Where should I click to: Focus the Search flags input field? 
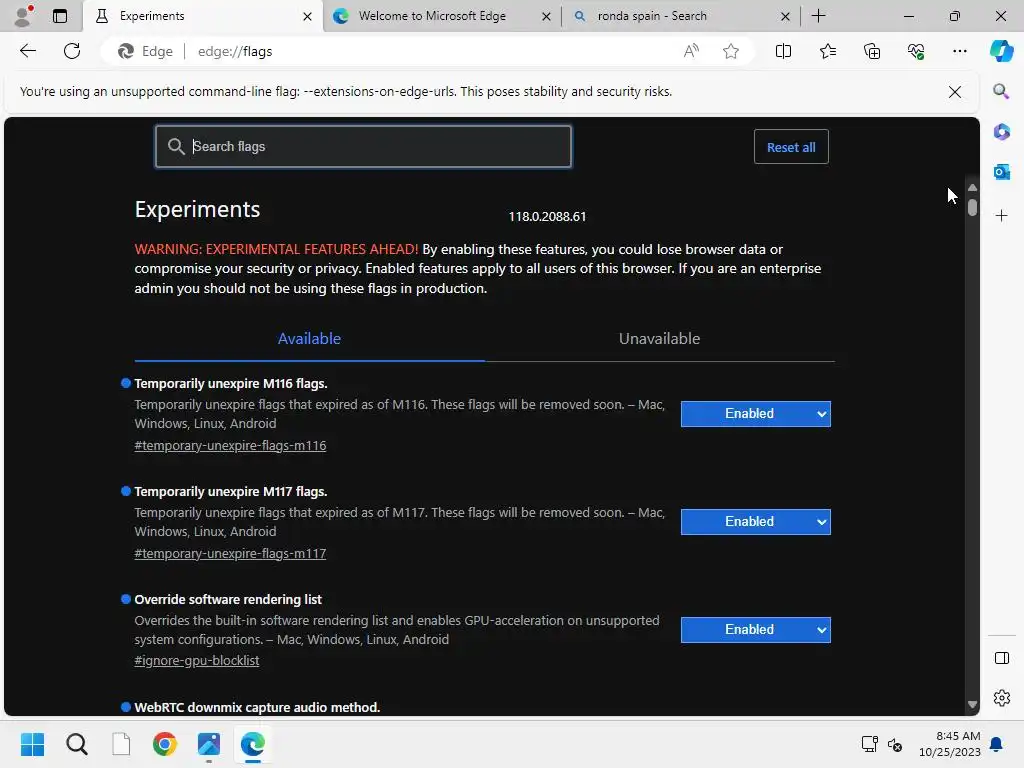[x=363, y=146]
